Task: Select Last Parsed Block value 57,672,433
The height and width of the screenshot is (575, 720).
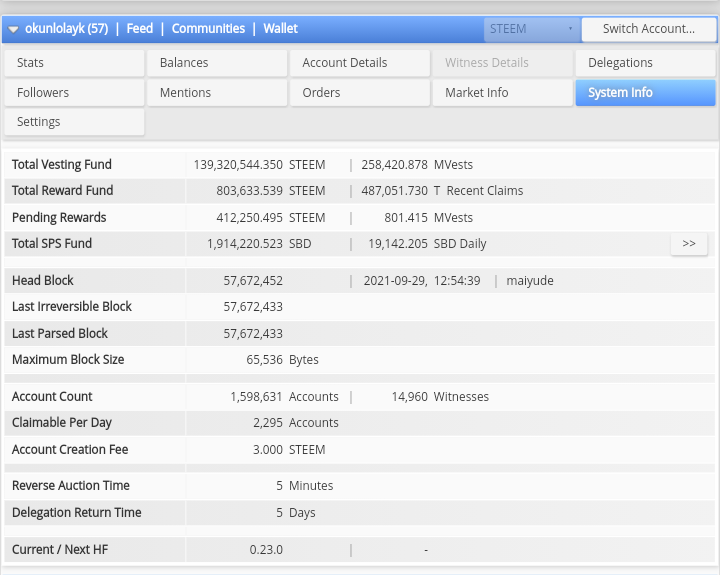Action: (x=253, y=334)
